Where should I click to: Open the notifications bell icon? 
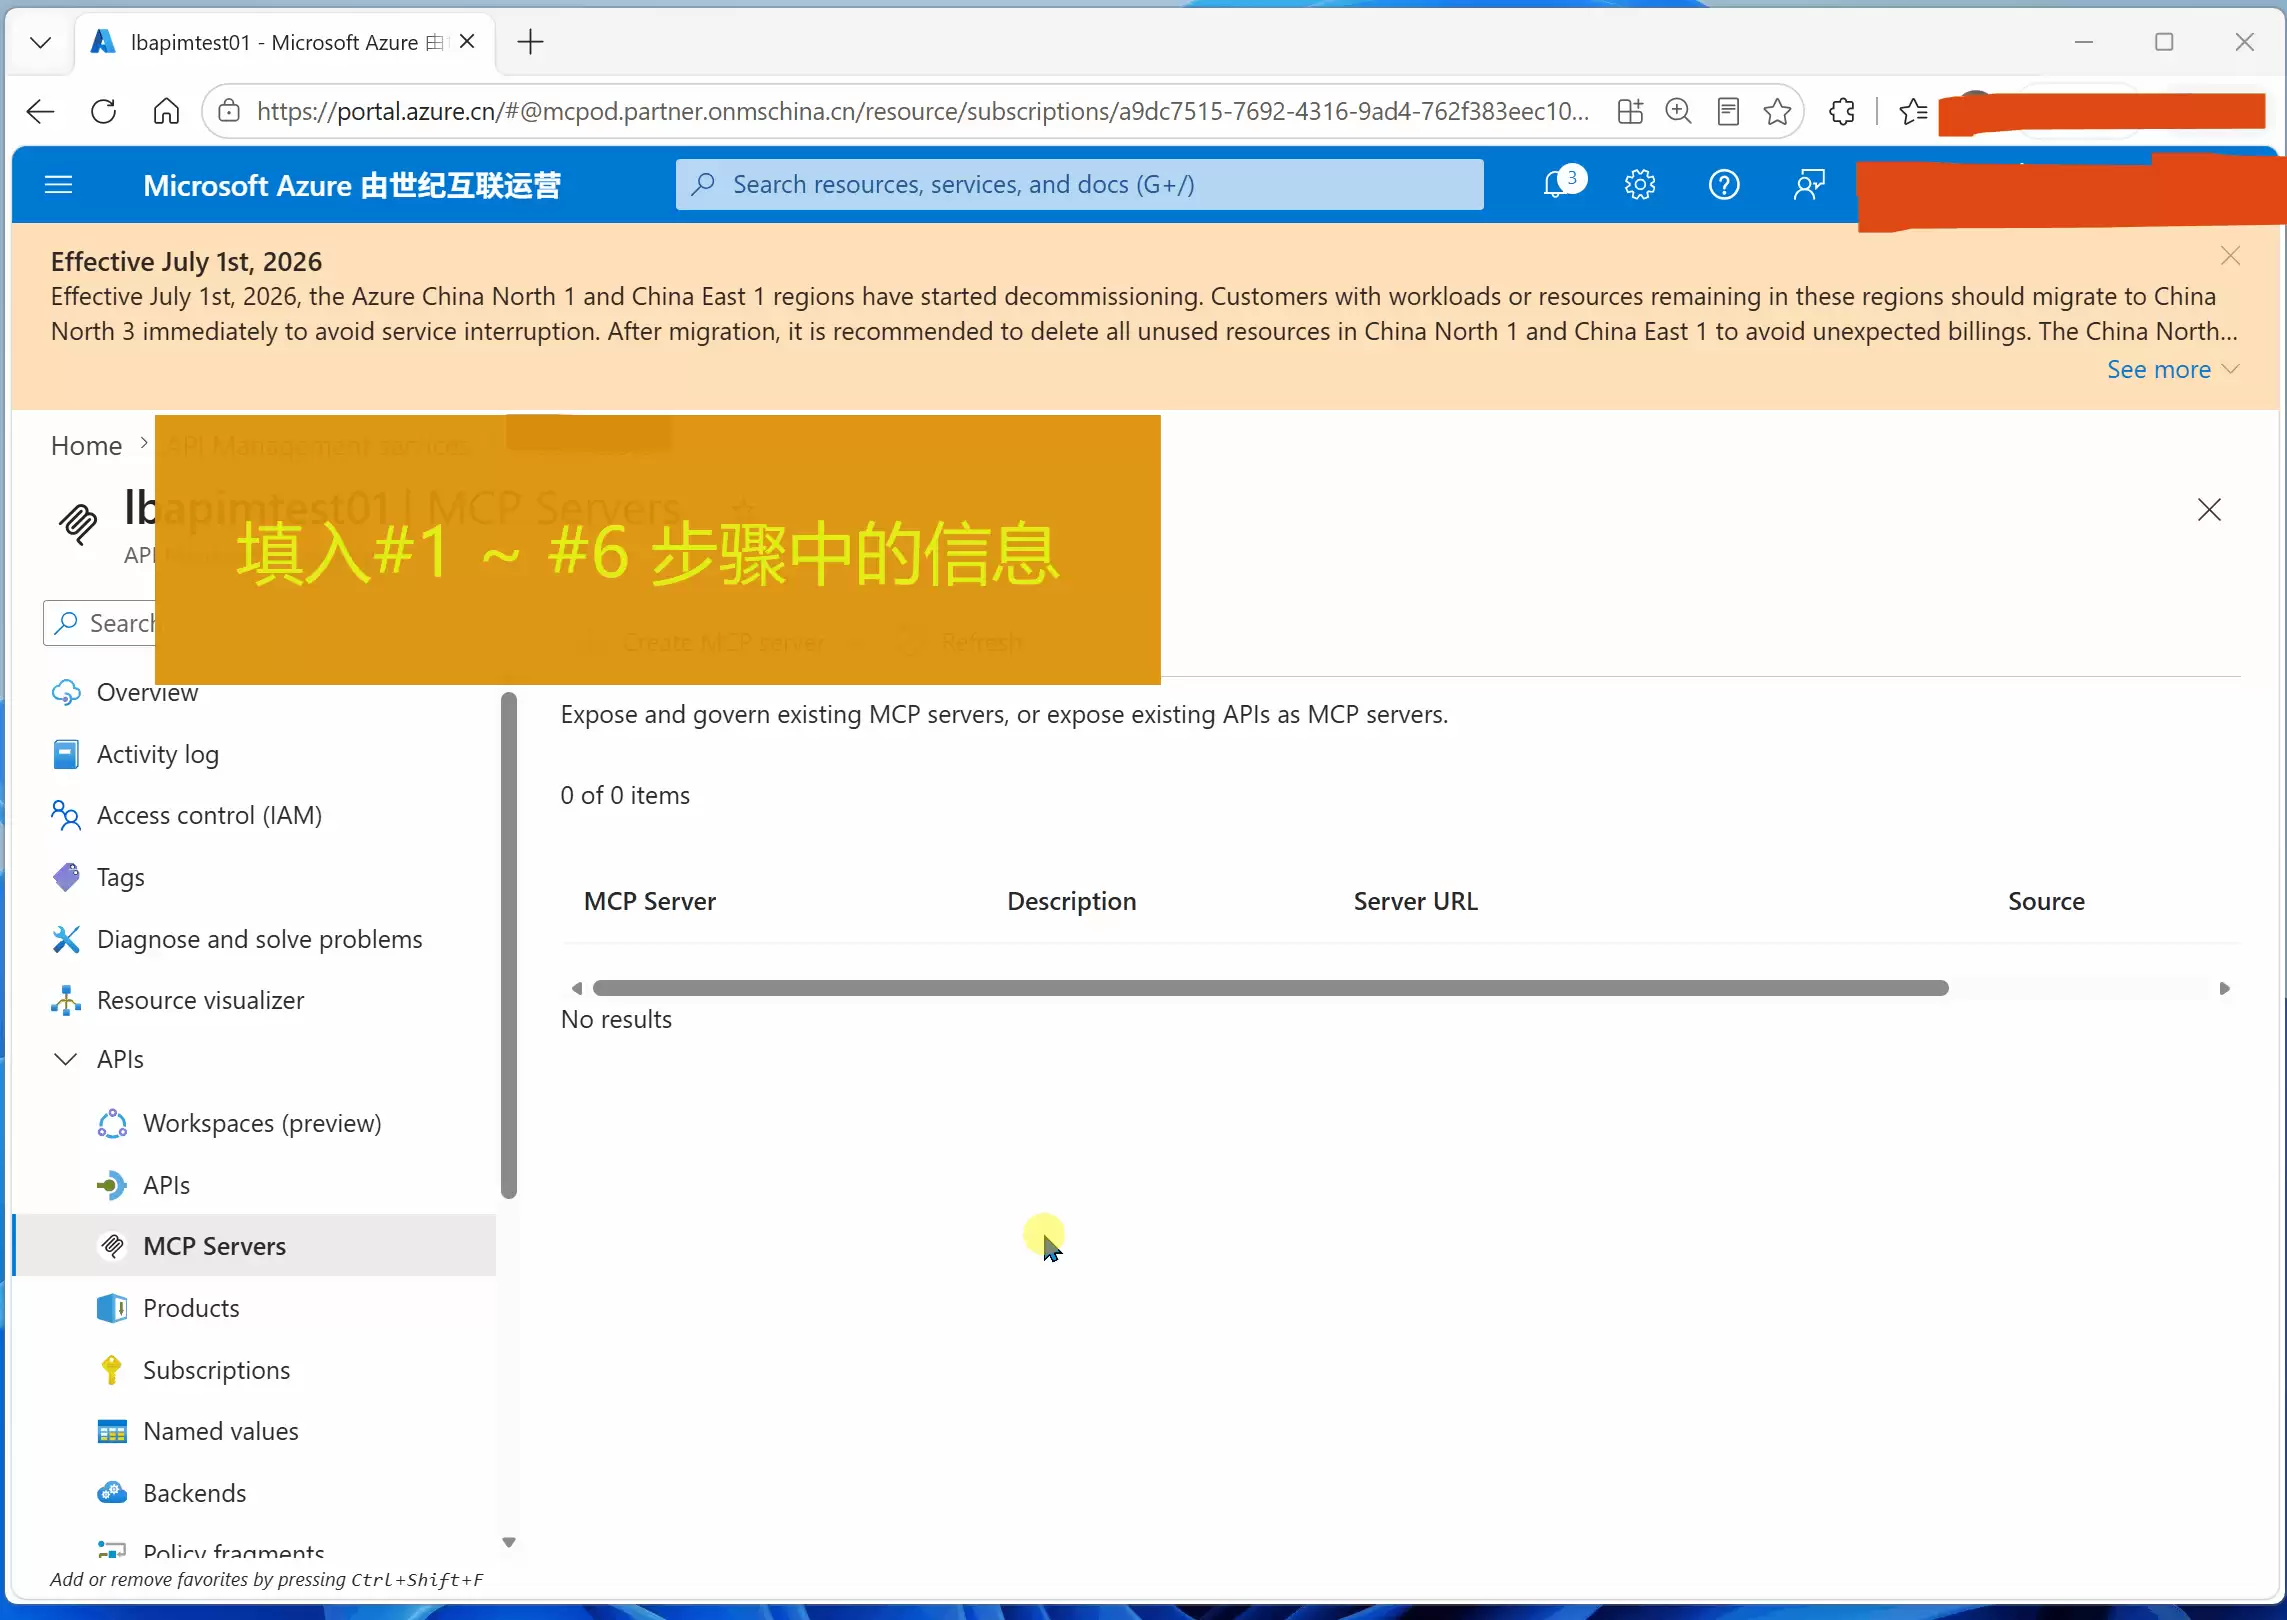point(1556,185)
